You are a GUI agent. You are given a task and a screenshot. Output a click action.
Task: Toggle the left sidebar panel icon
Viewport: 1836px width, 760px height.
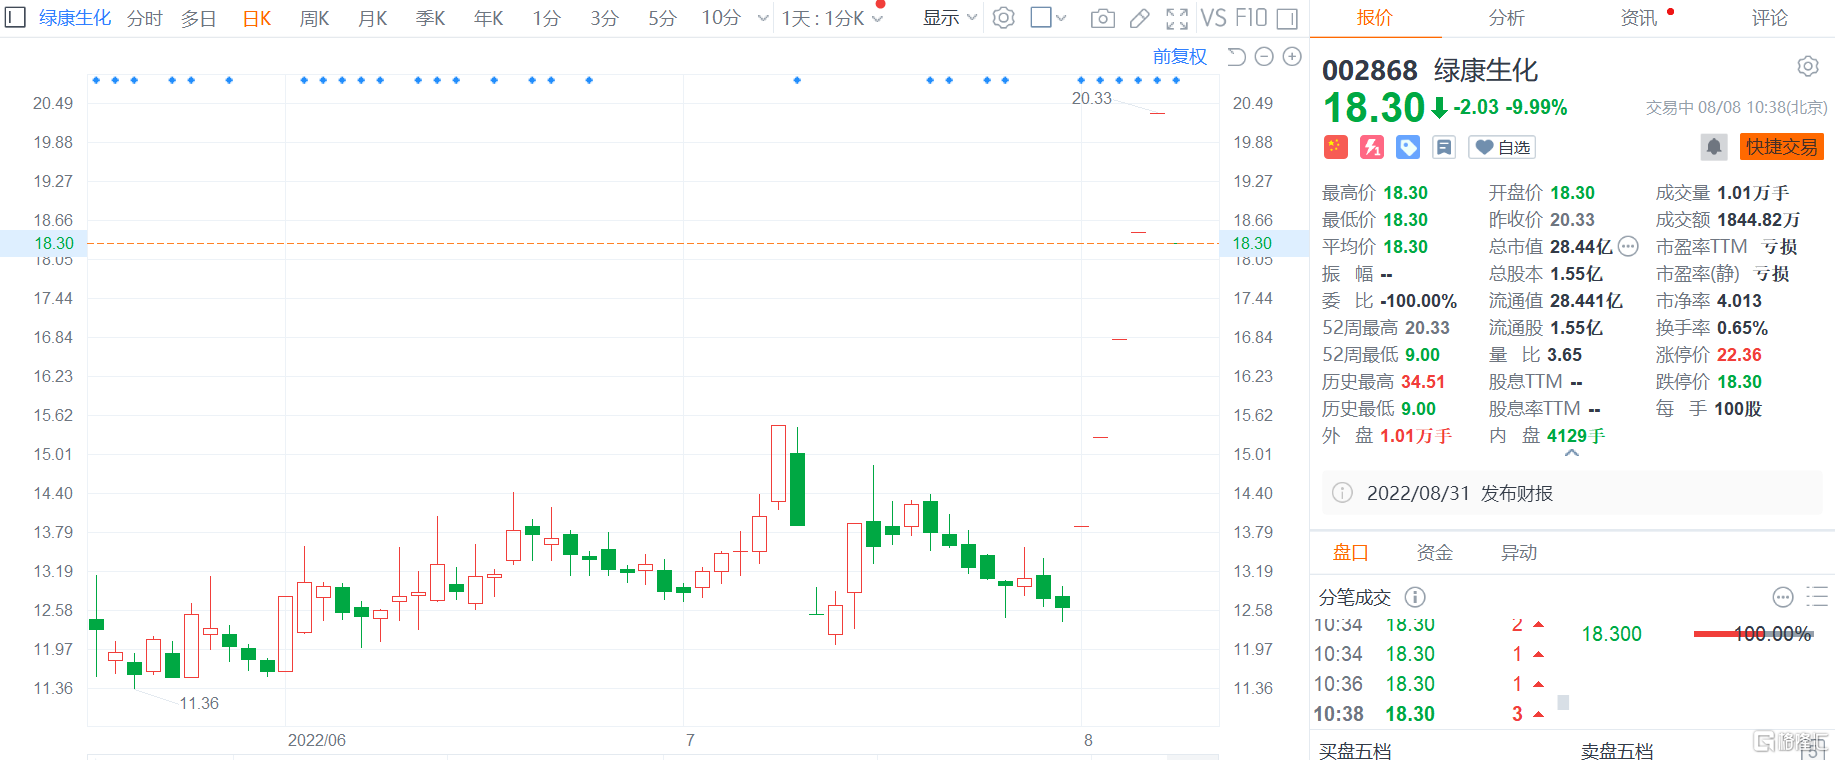point(15,18)
